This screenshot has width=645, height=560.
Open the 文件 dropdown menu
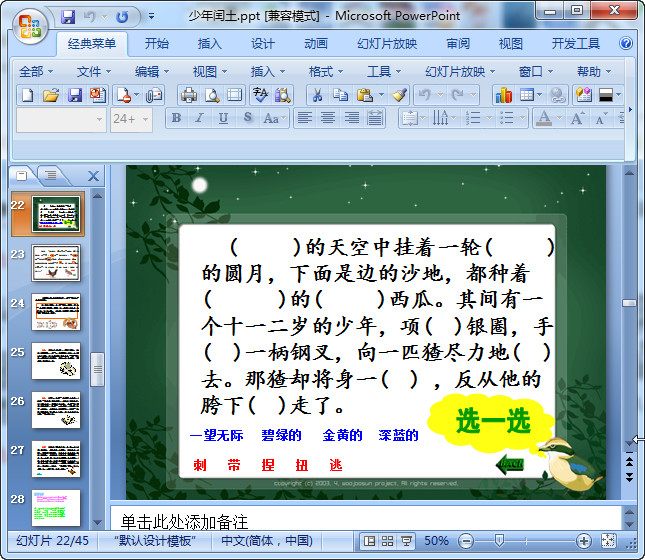point(94,72)
